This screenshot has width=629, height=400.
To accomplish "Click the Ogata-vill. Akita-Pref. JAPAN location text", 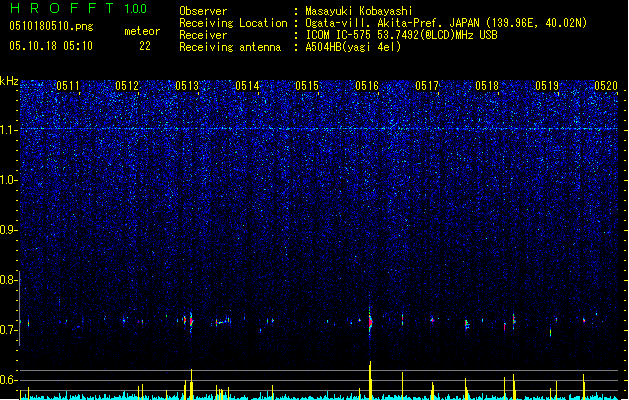I will coord(446,23).
